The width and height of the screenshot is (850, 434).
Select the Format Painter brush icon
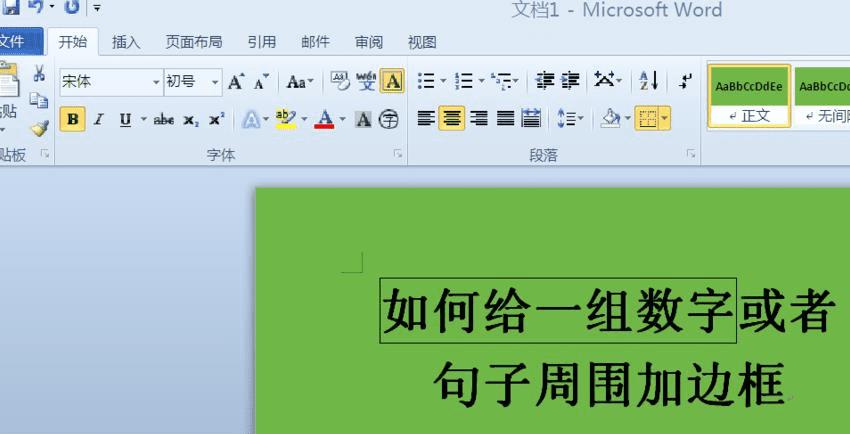click(40, 128)
